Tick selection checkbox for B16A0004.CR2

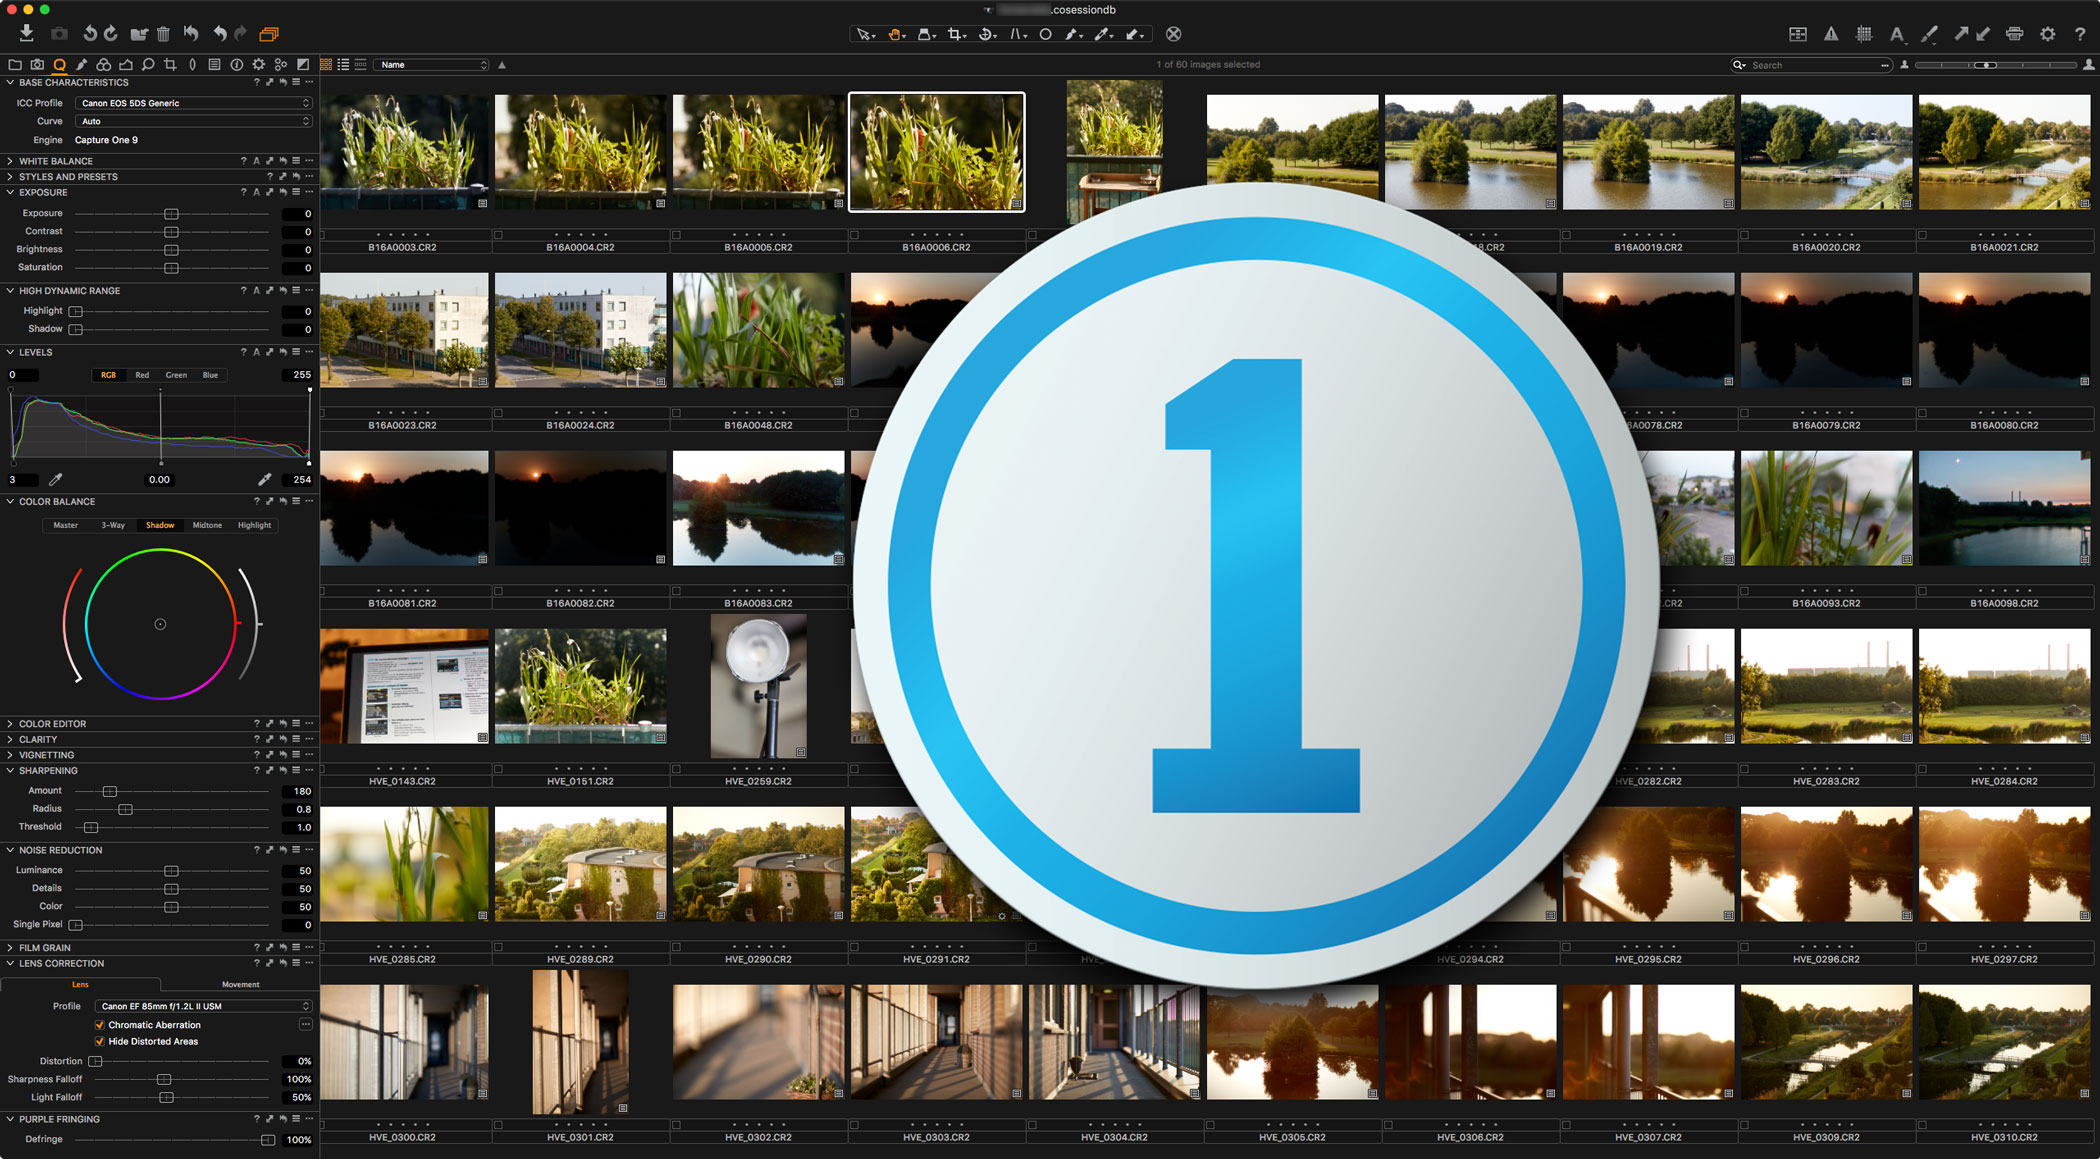[498, 235]
